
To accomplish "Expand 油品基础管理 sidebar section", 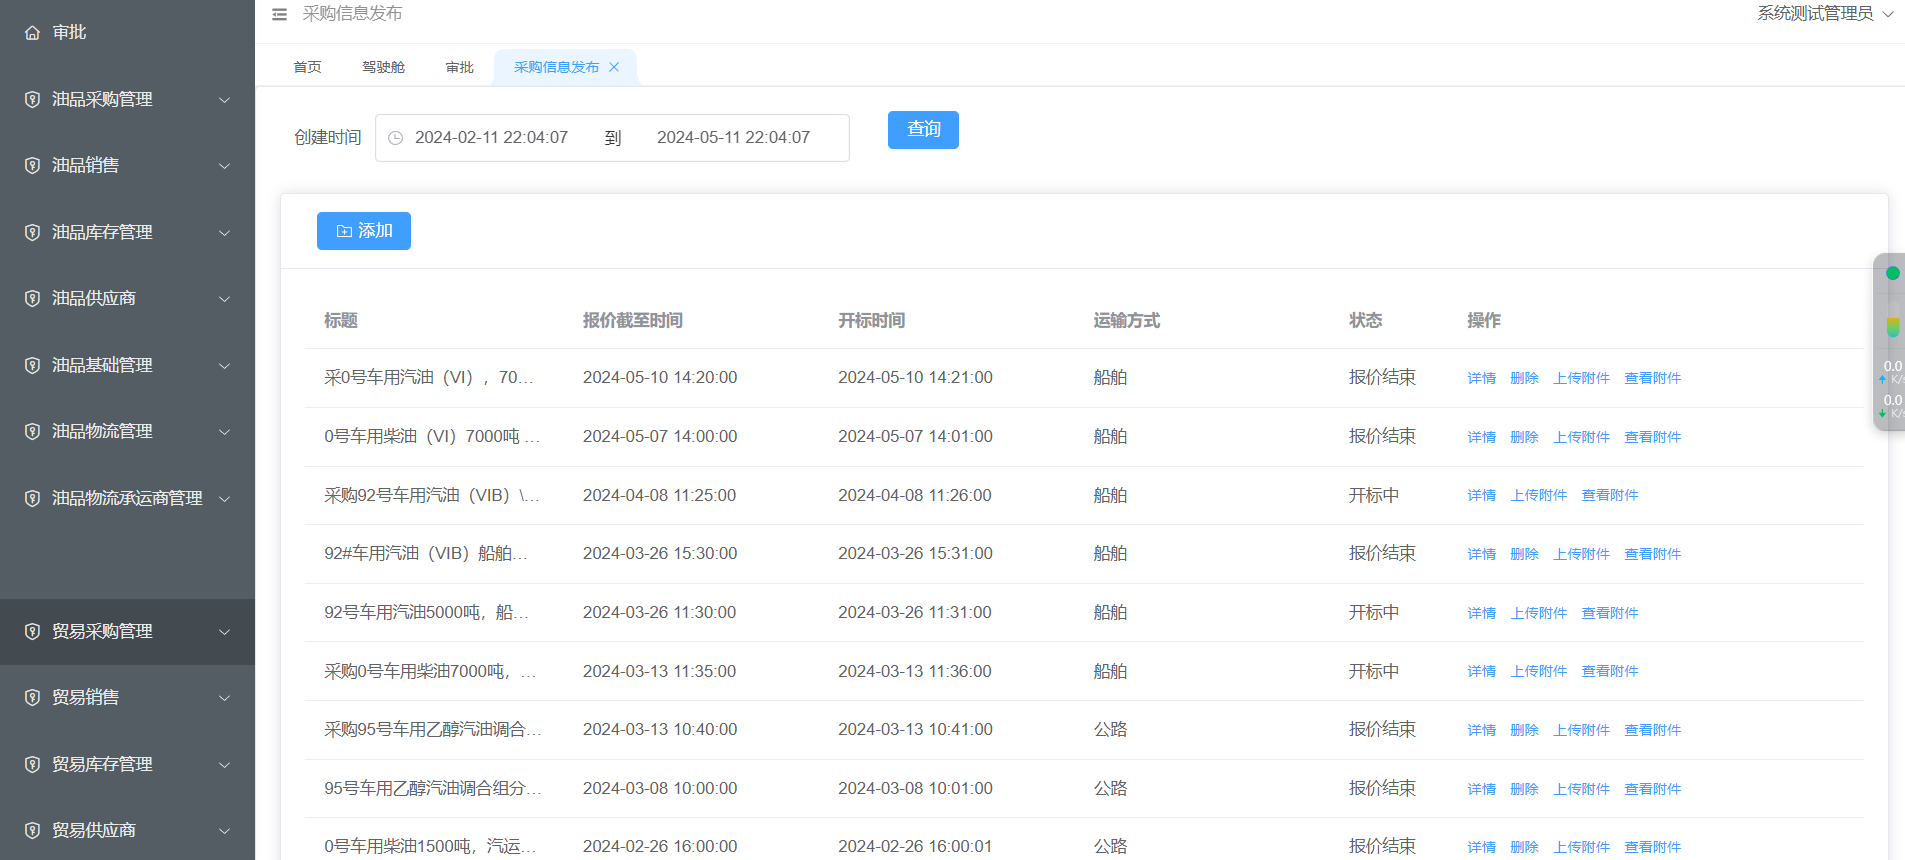I will [x=225, y=366].
